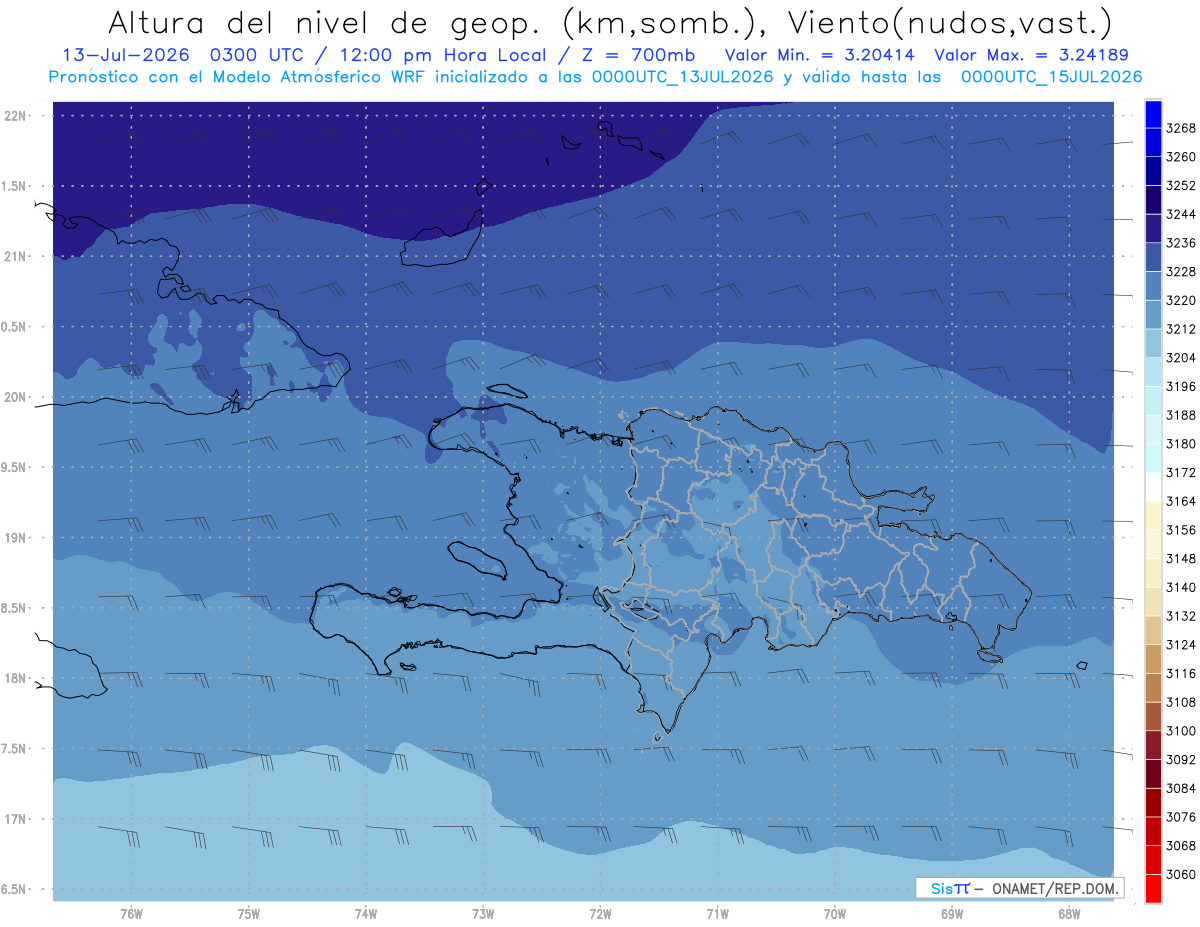Click the '74W' longitude label
The height and width of the screenshot is (927, 1200).
(366, 913)
